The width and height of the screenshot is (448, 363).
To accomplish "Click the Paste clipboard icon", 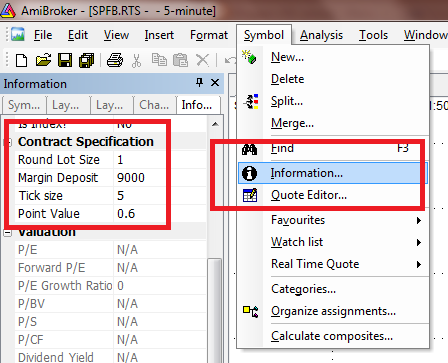I will [180, 60].
